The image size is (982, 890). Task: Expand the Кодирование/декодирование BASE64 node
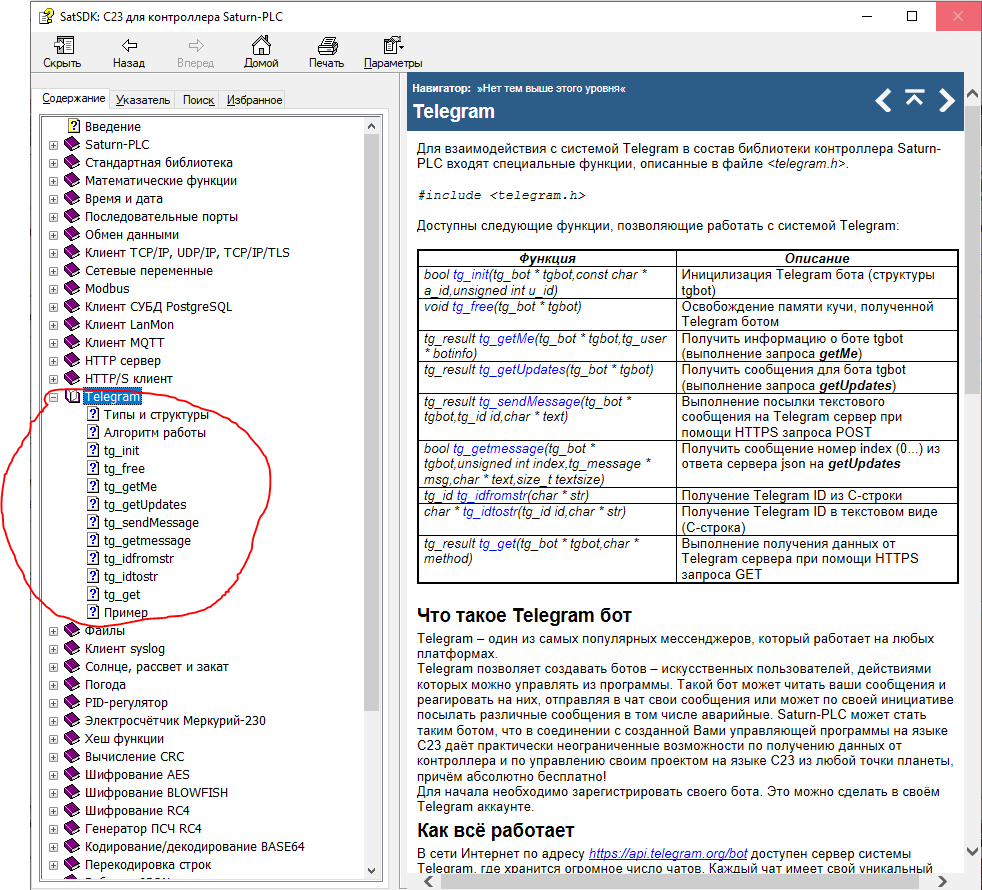point(53,847)
